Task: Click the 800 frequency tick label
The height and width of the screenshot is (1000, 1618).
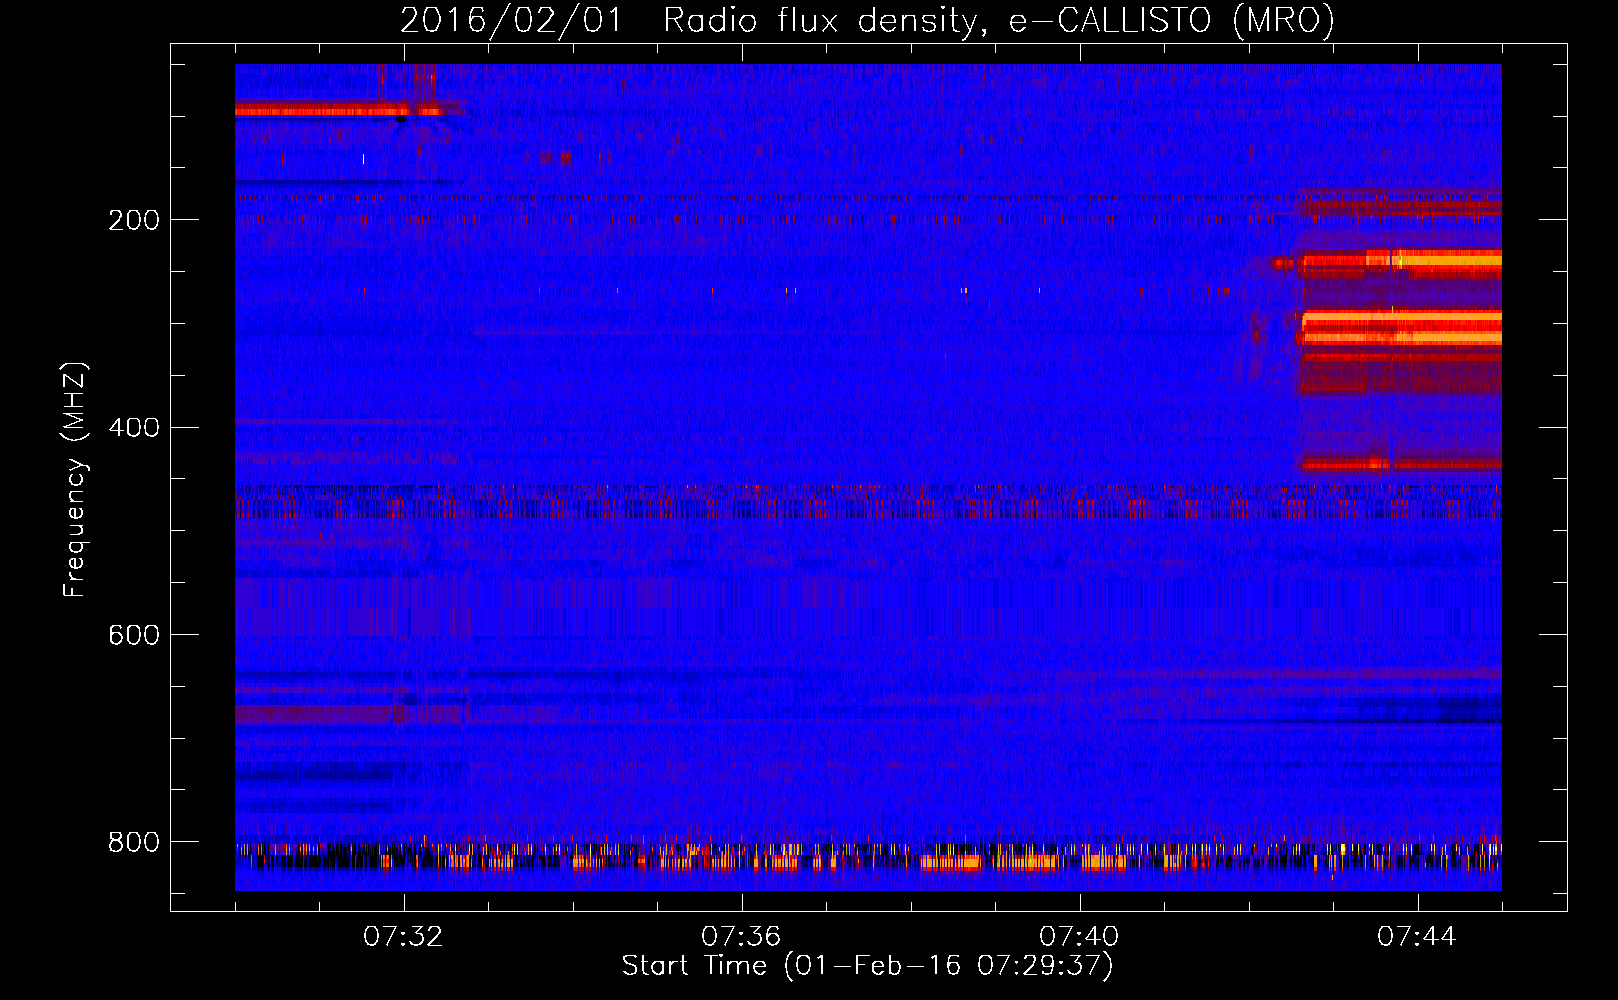Action: 133,843
